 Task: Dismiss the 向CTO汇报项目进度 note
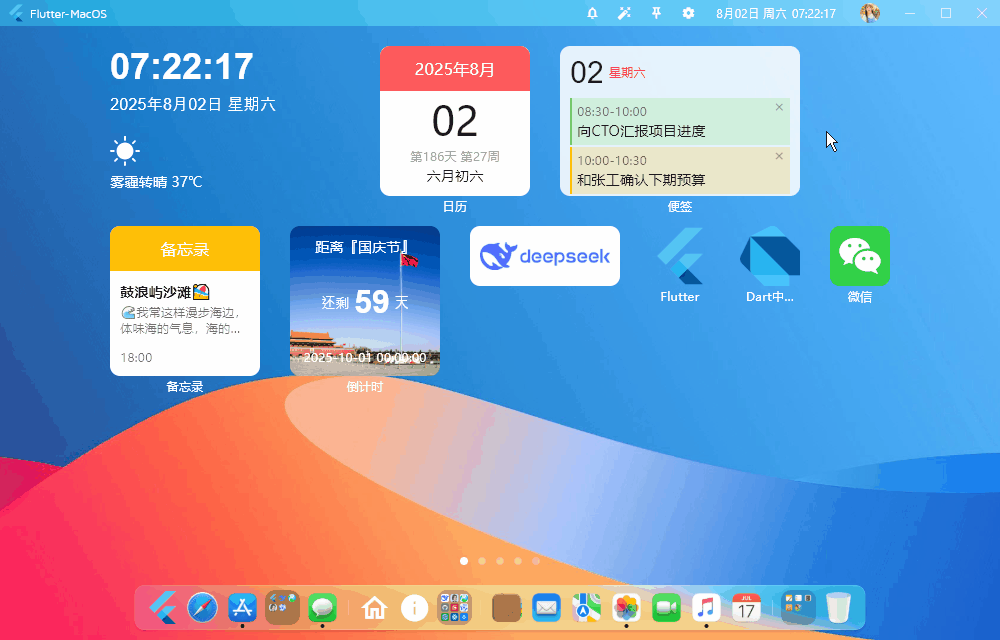tap(779, 107)
